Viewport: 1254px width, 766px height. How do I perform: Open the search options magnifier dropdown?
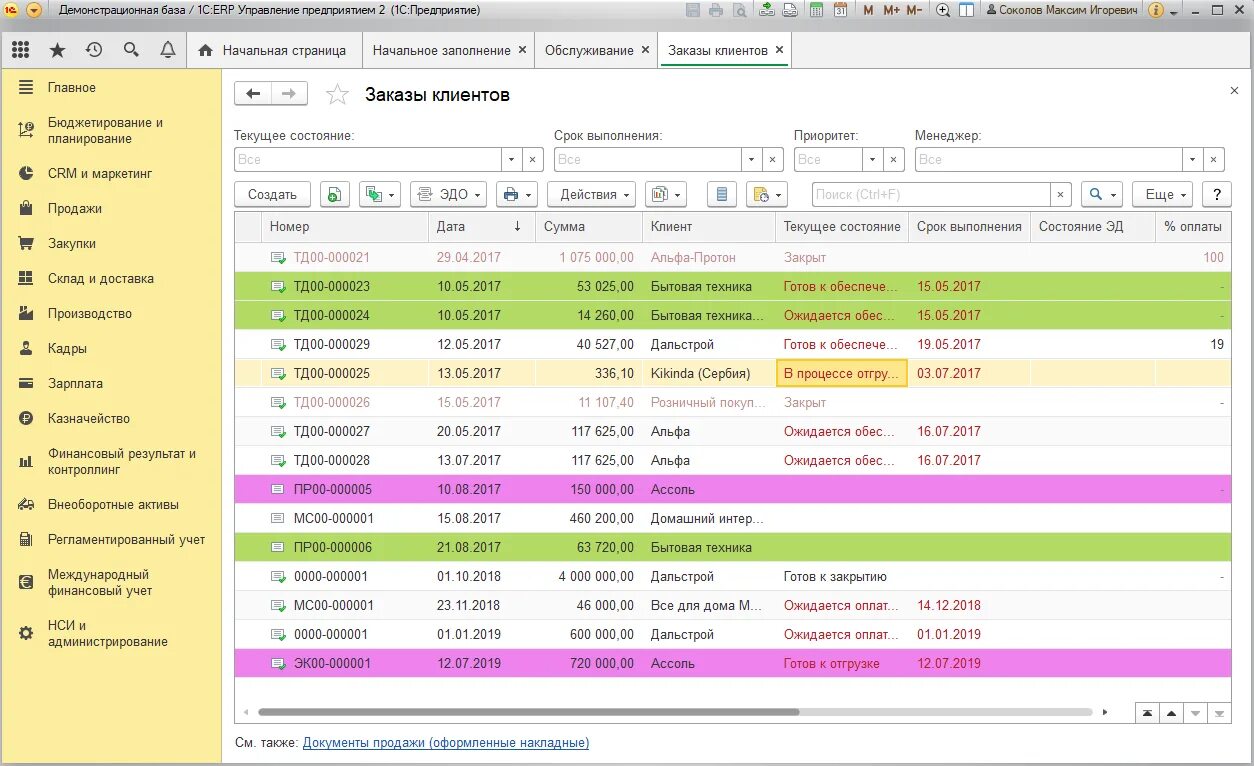click(x=1101, y=194)
